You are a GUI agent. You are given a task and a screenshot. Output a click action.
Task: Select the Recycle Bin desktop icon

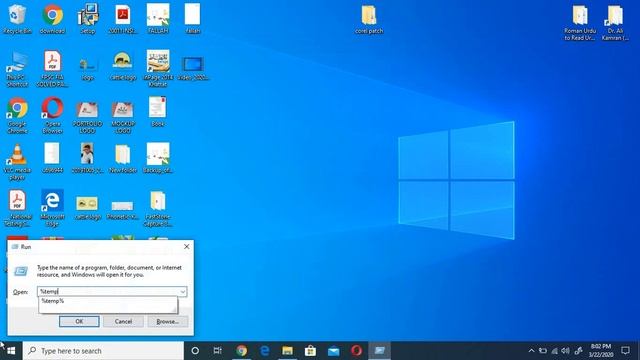(17, 19)
